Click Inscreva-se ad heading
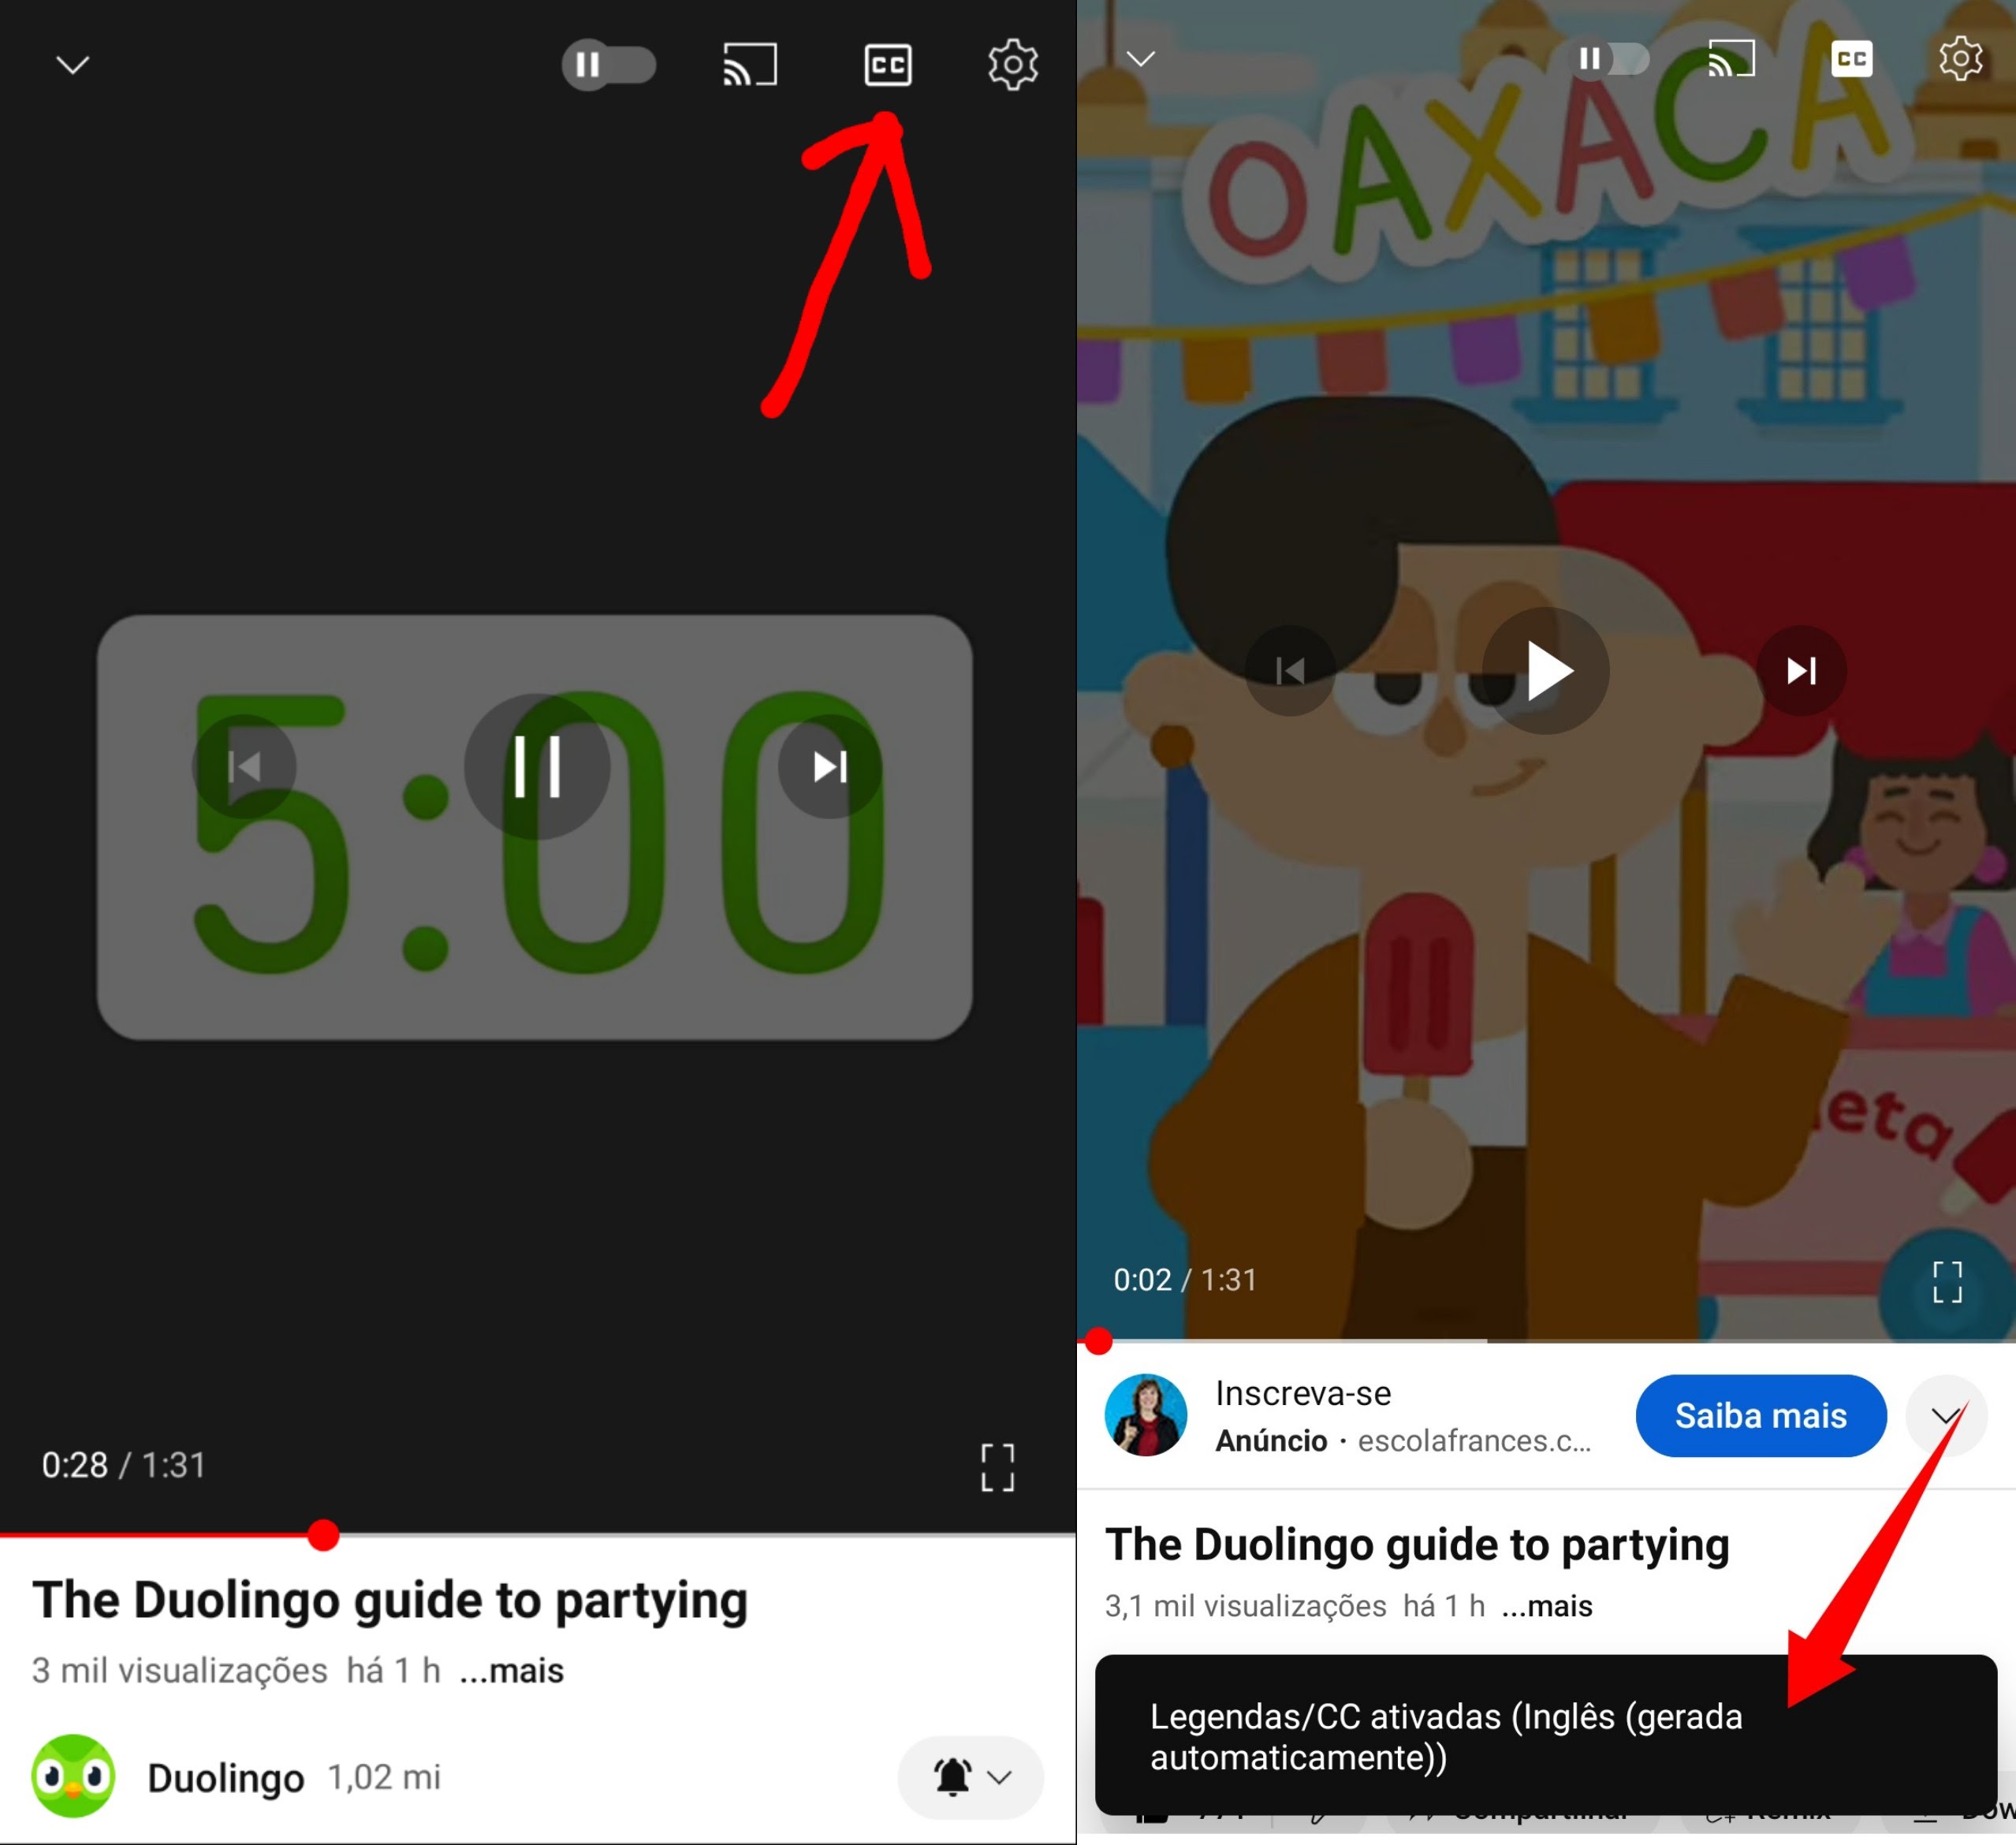 (1303, 1393)
